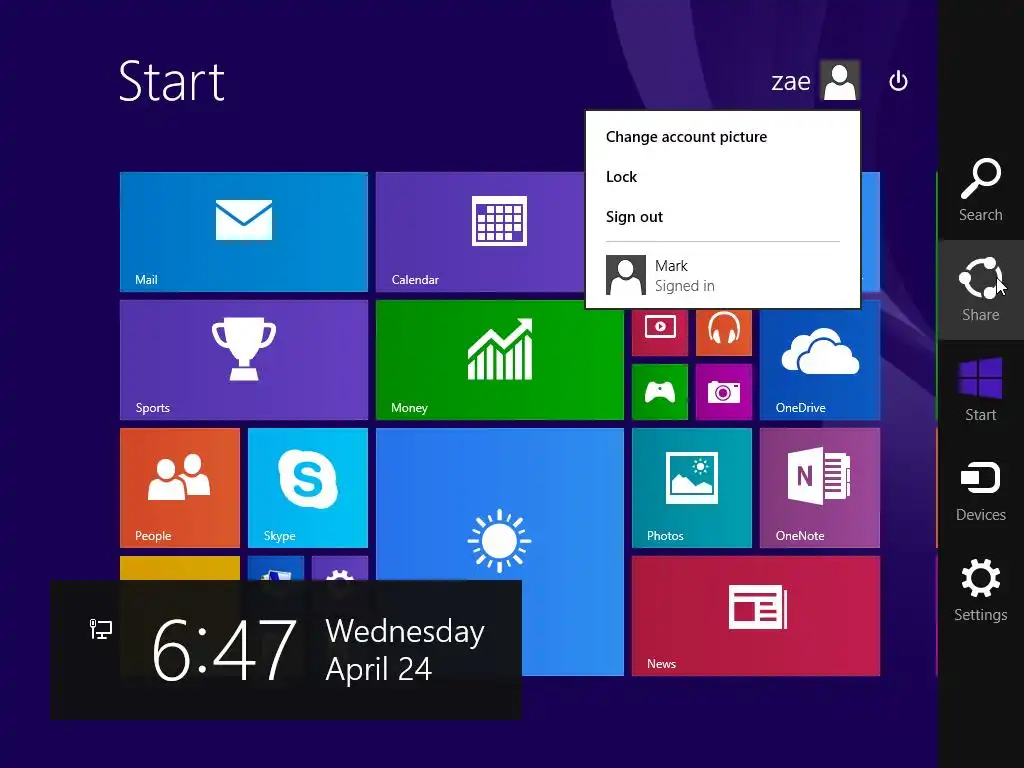Launch the OneNote tile
This screenshot has height=768, width=1024.
[820, 488]
